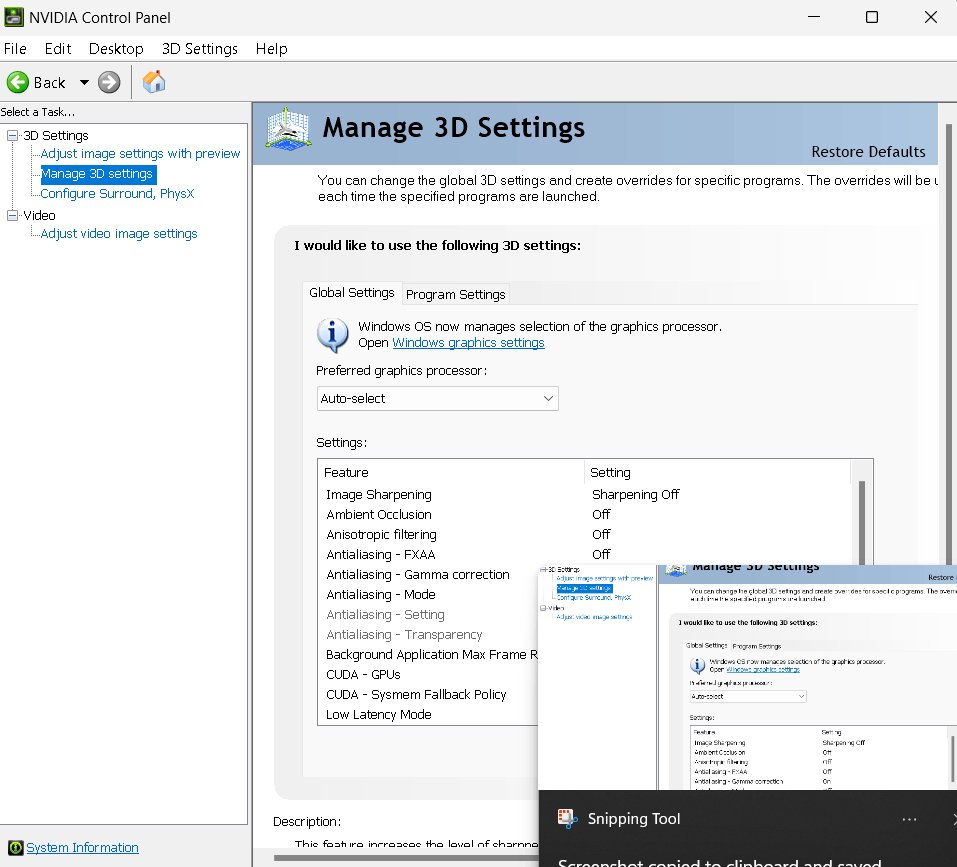Screen dimensions: 957x867
Task: Go to the Home page icon
Action: [154, 82]
